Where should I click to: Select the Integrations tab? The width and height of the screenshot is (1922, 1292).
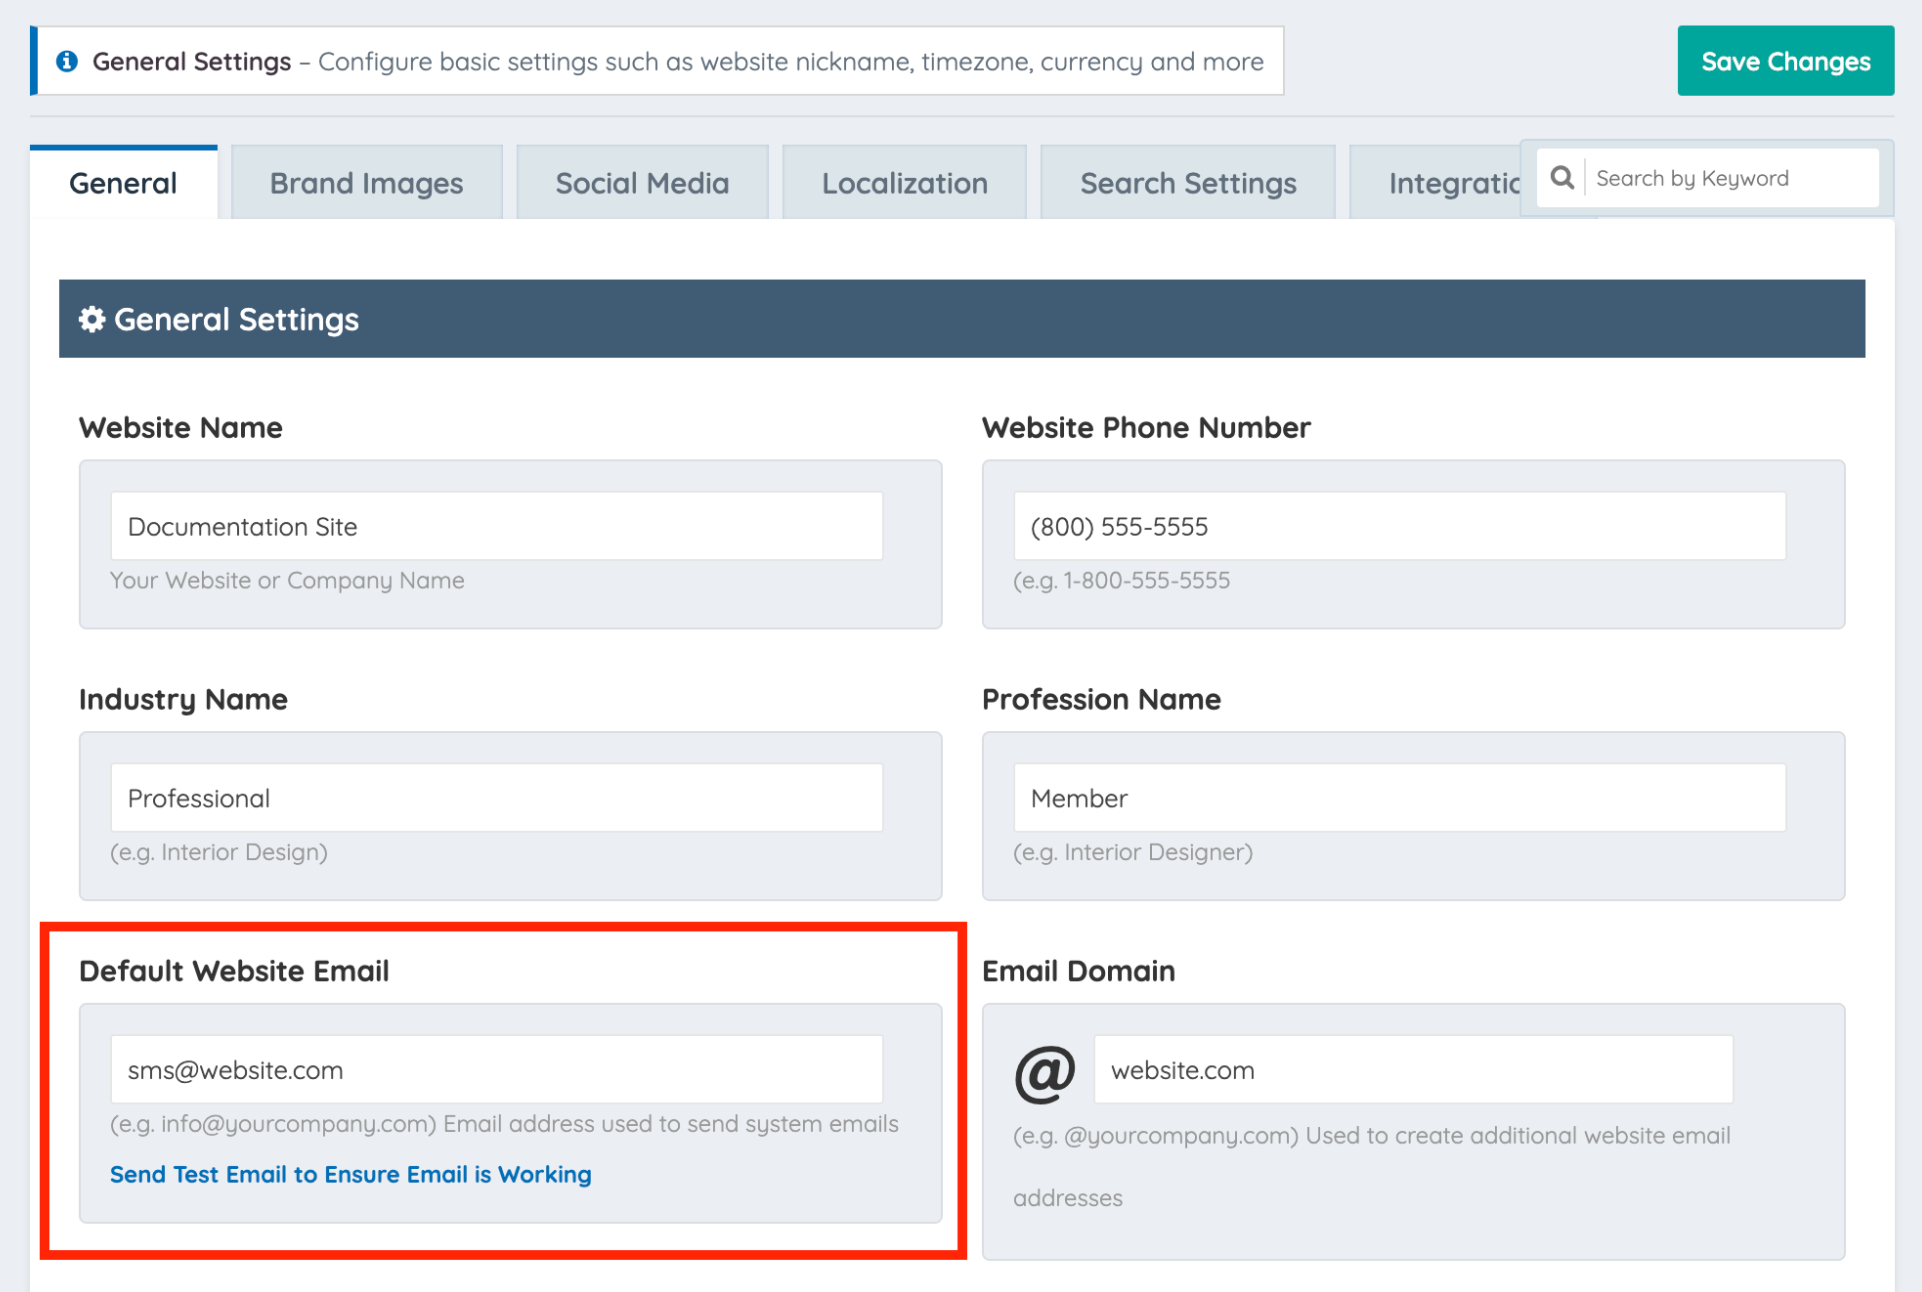1440,183
